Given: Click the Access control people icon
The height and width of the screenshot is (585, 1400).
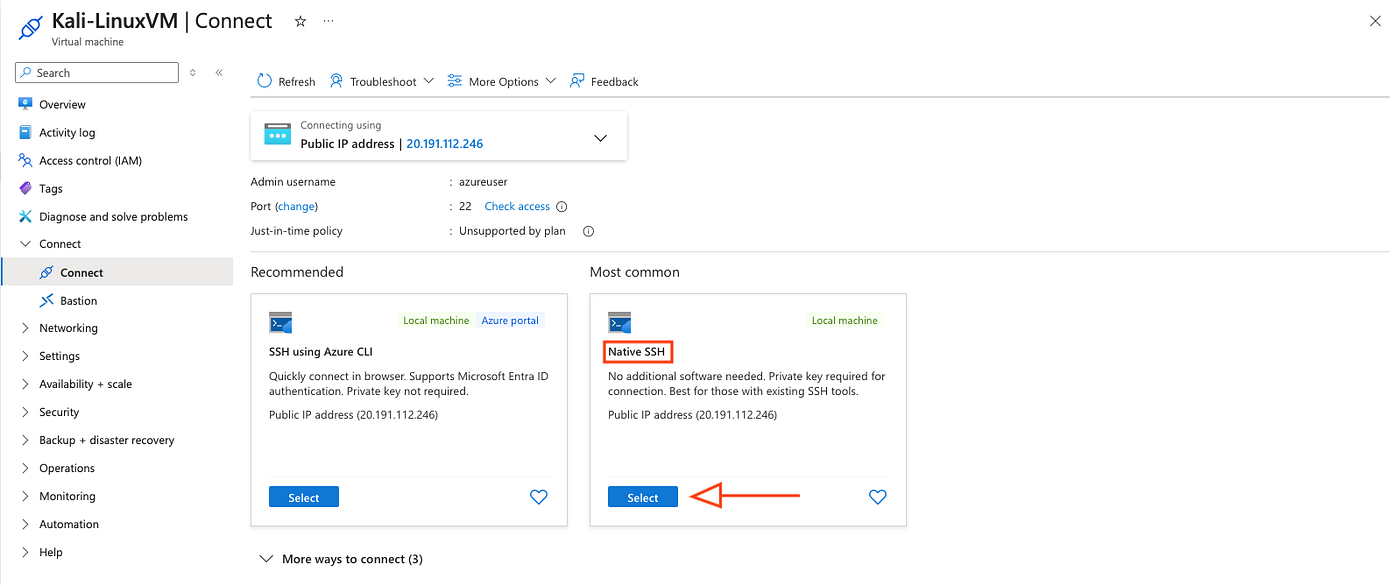Looking at the screenshot, I should (25, 160).
